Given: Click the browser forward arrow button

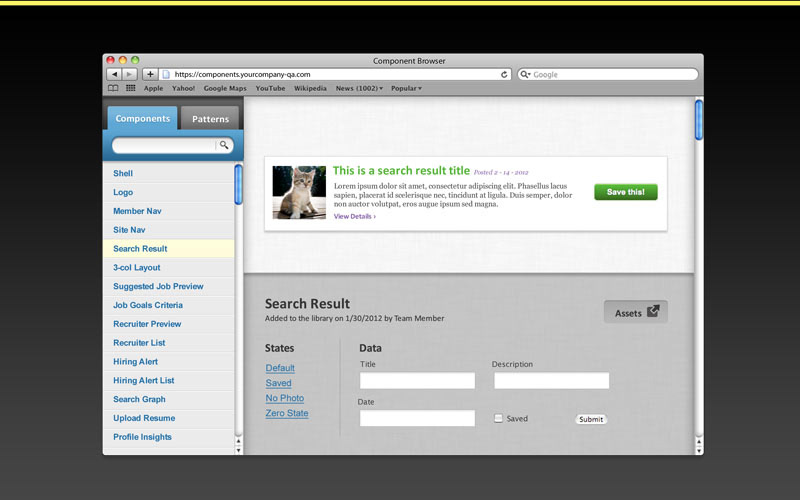Looking at the screenshot, I should tap(130, 74).
